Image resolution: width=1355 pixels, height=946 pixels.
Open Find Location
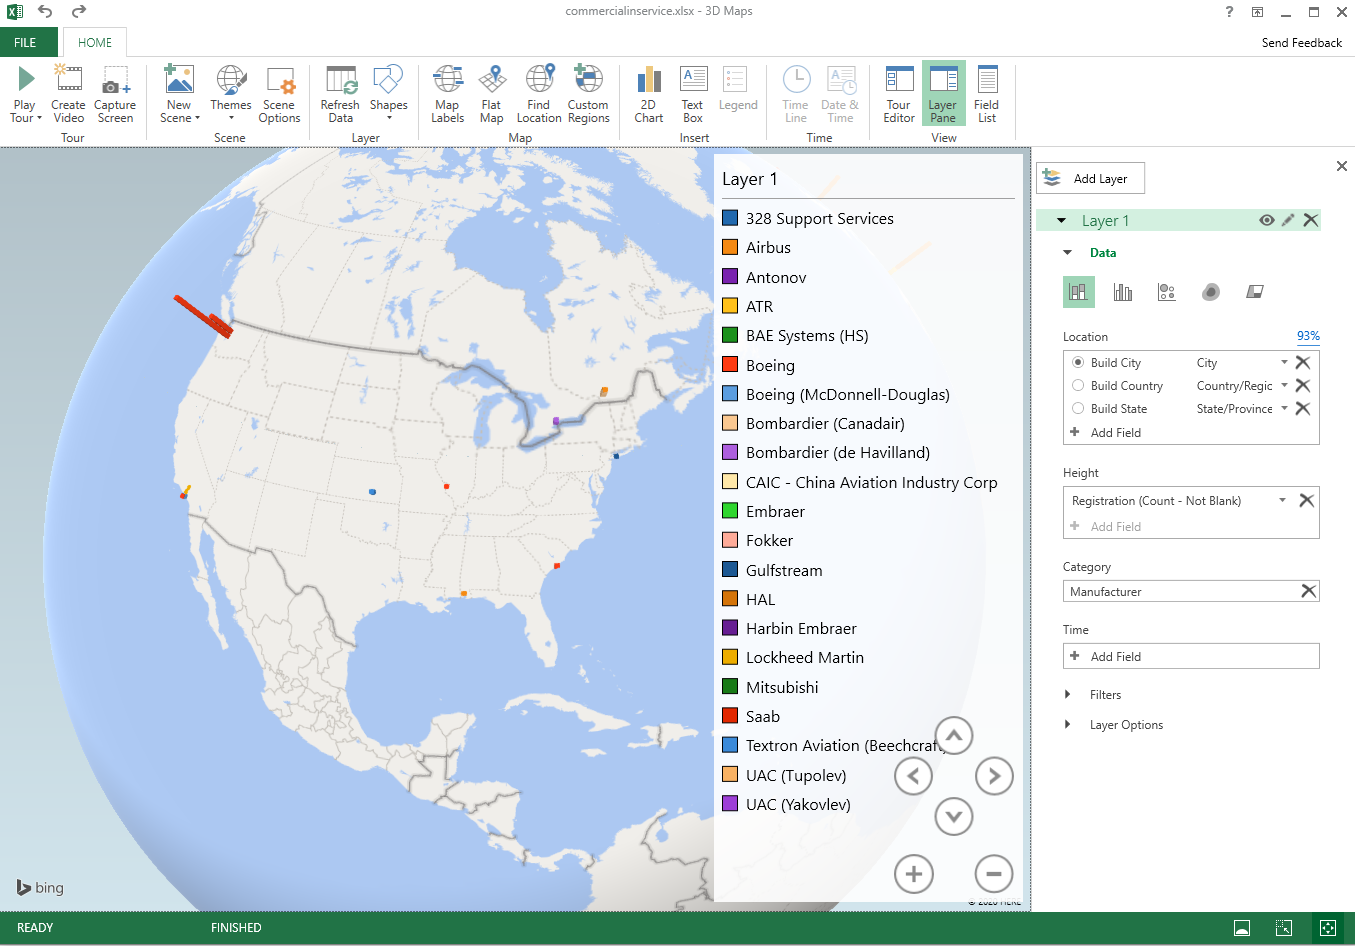(x=539, y=94)
